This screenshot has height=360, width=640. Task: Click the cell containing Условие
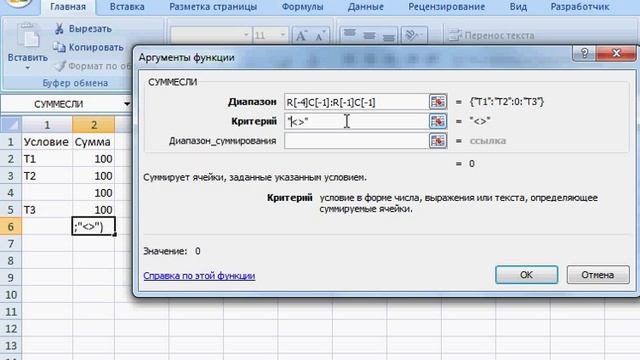47,142
